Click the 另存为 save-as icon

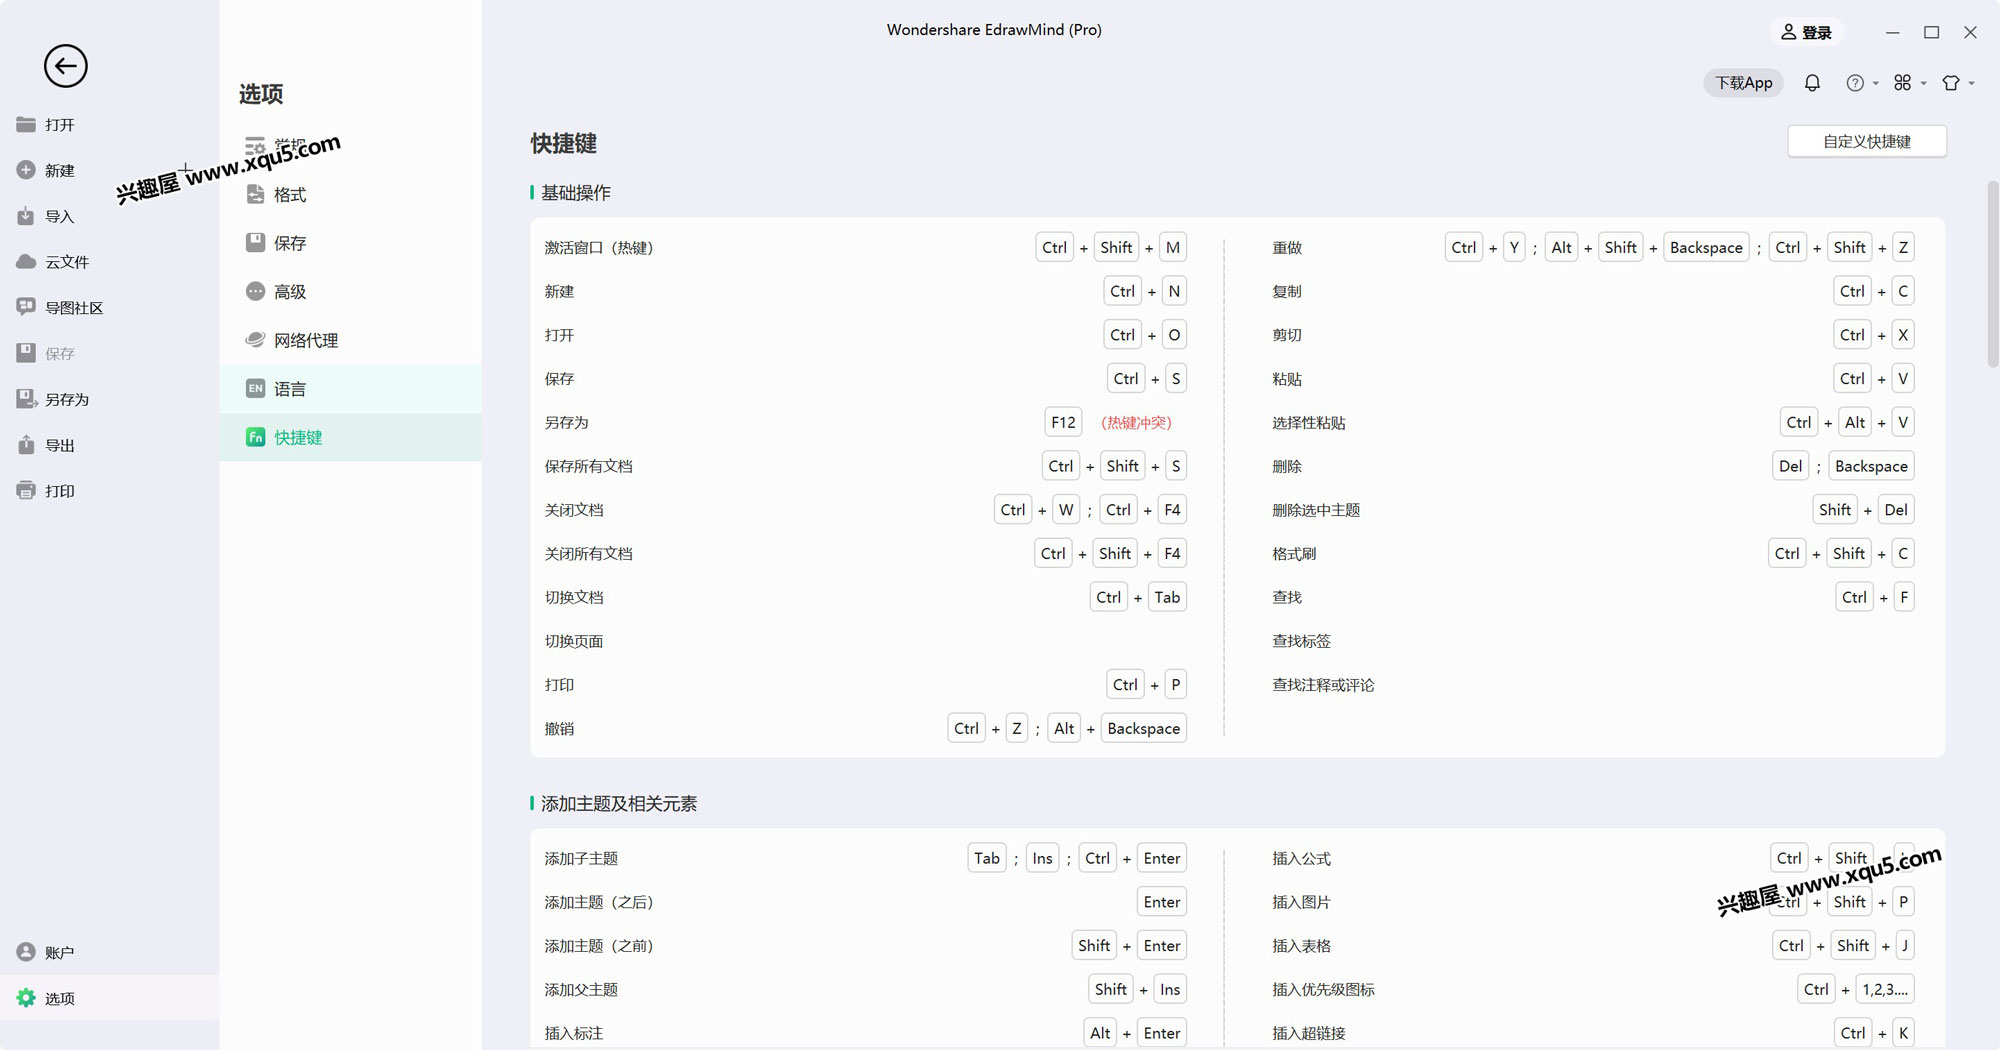pyautogui.click(x=26, y=399)
